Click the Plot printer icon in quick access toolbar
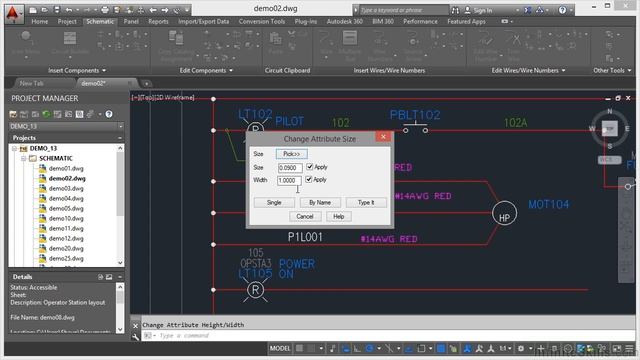Viewport: 640px width, 360px height. pyautogui.click(x=105, y=10)
